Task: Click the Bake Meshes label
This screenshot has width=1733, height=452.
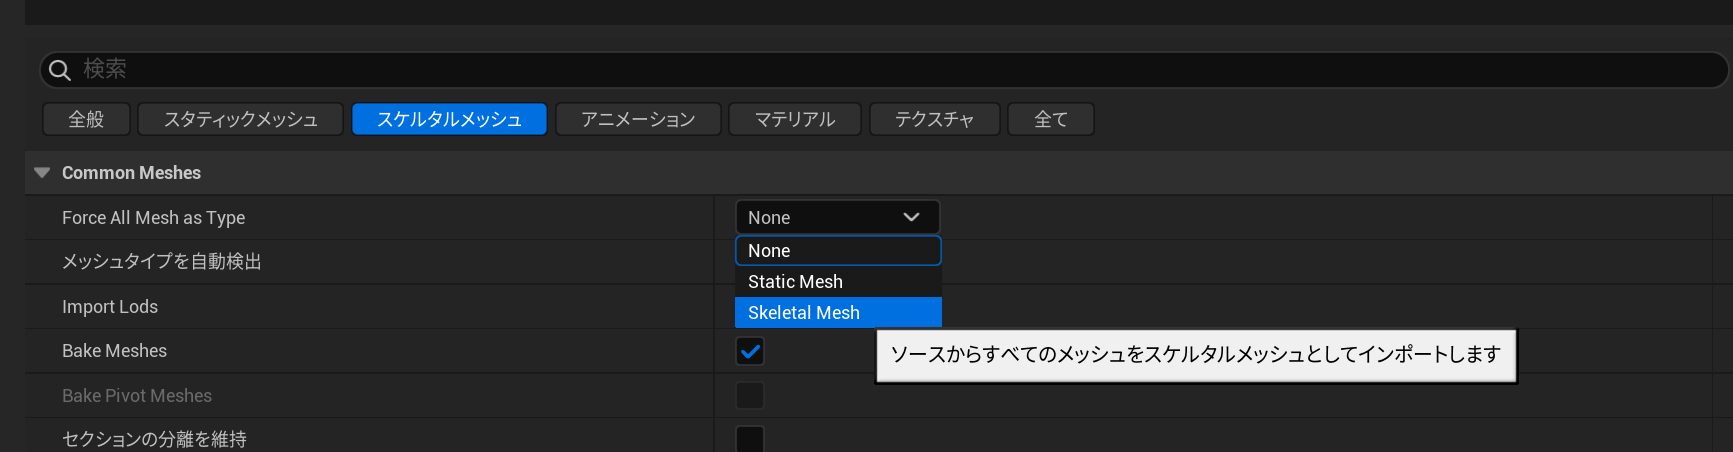Action: 114,351
